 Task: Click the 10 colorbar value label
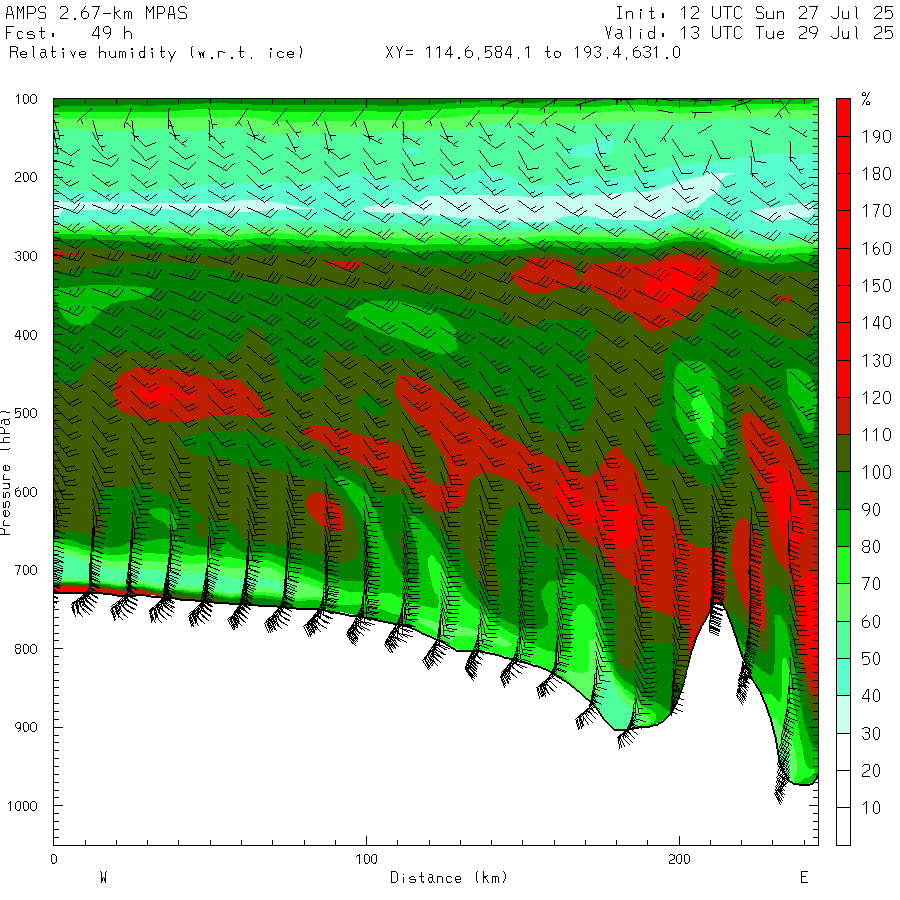tap(871, 808)
